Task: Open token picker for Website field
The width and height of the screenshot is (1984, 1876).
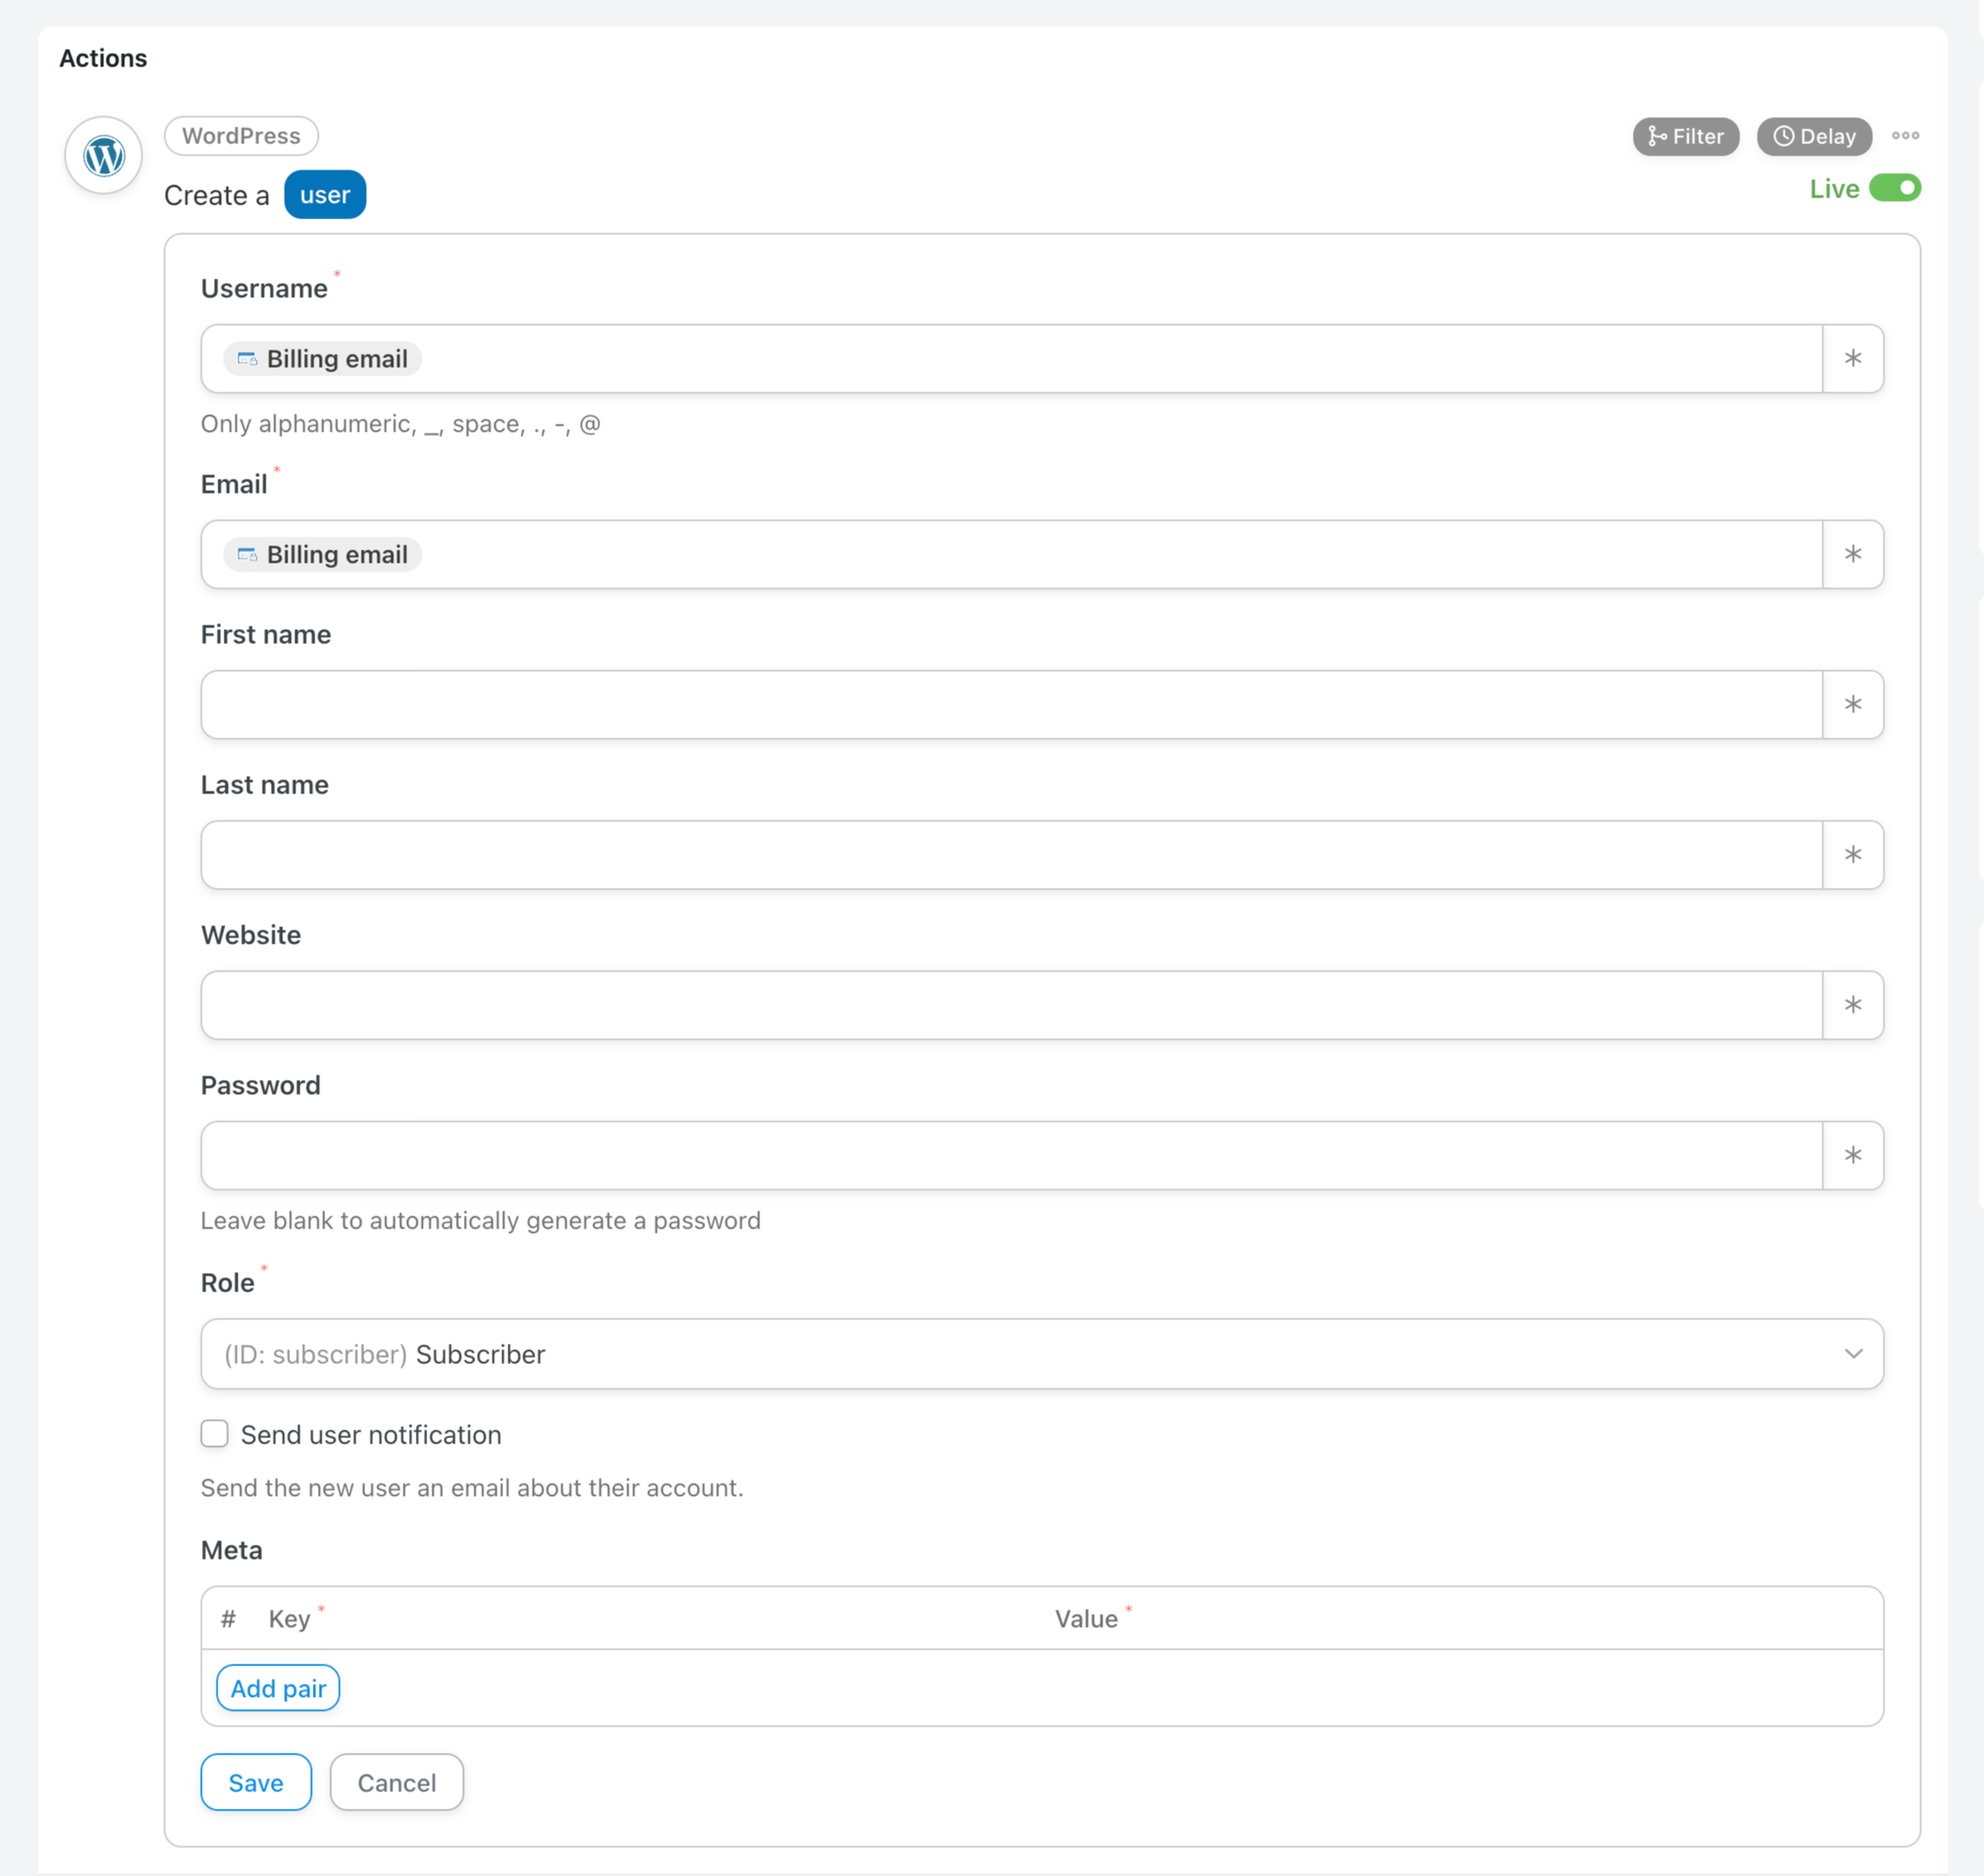Action: [x=1853, y=1005]
